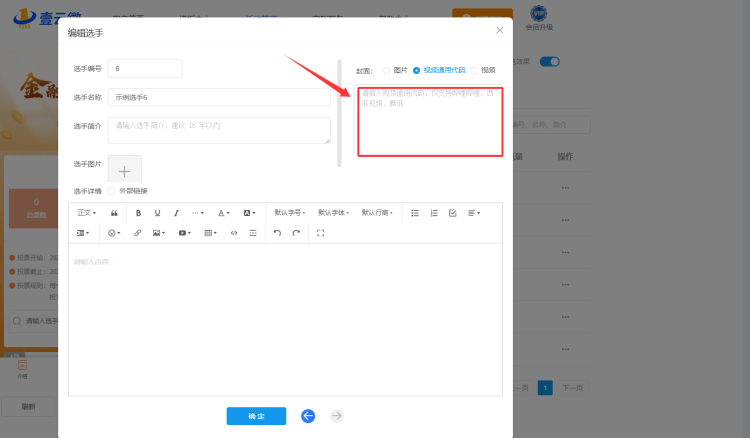
Task: Go to previous contestant with the blue arrow
Action: tap(308, 416)
